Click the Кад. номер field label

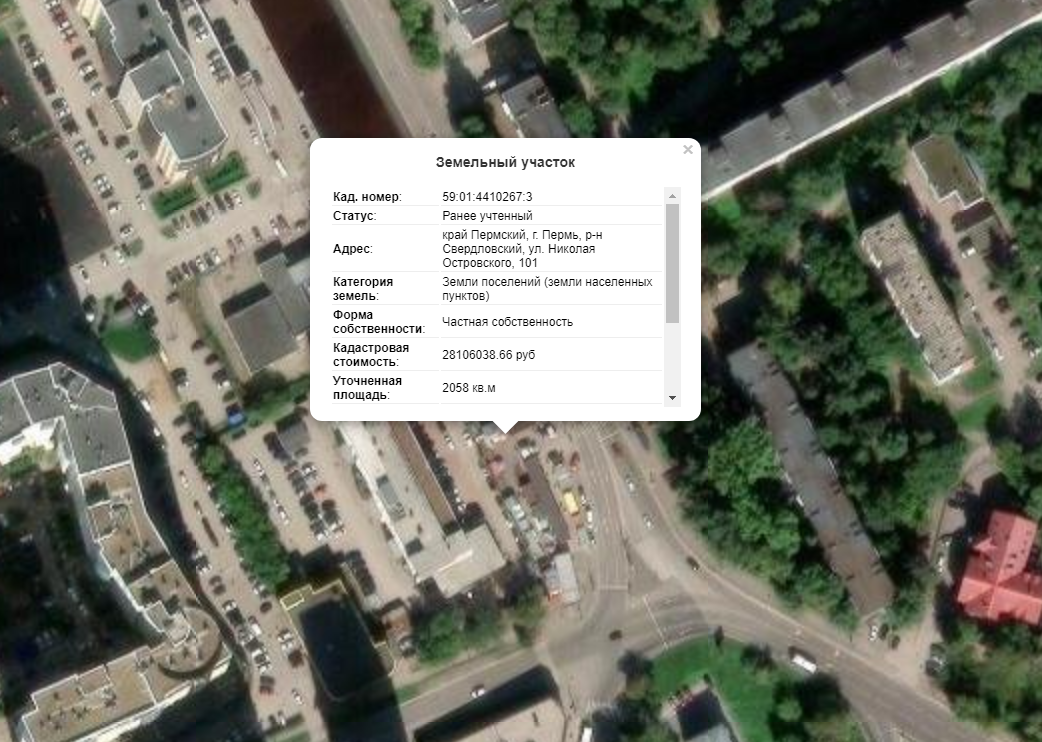pos(367,197)
